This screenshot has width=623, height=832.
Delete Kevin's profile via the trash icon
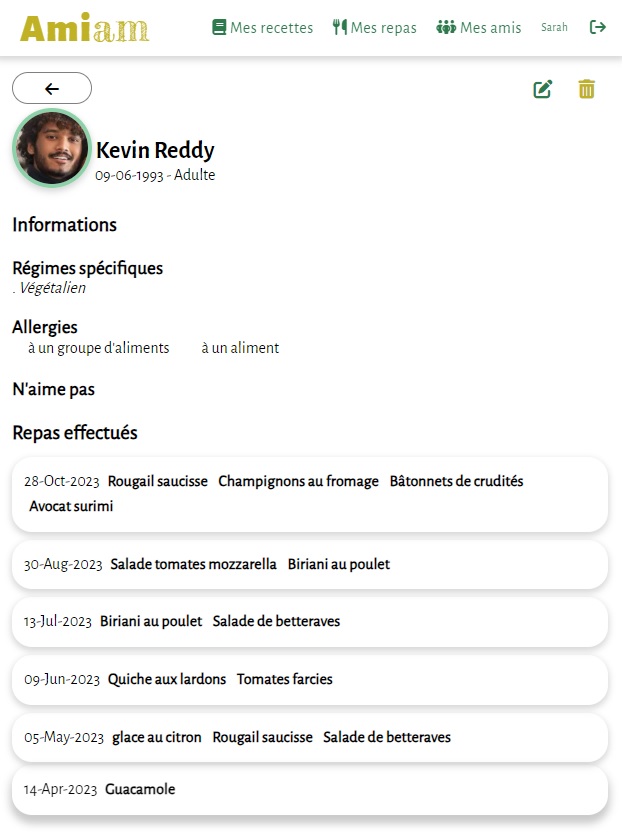tap(587, 89)
